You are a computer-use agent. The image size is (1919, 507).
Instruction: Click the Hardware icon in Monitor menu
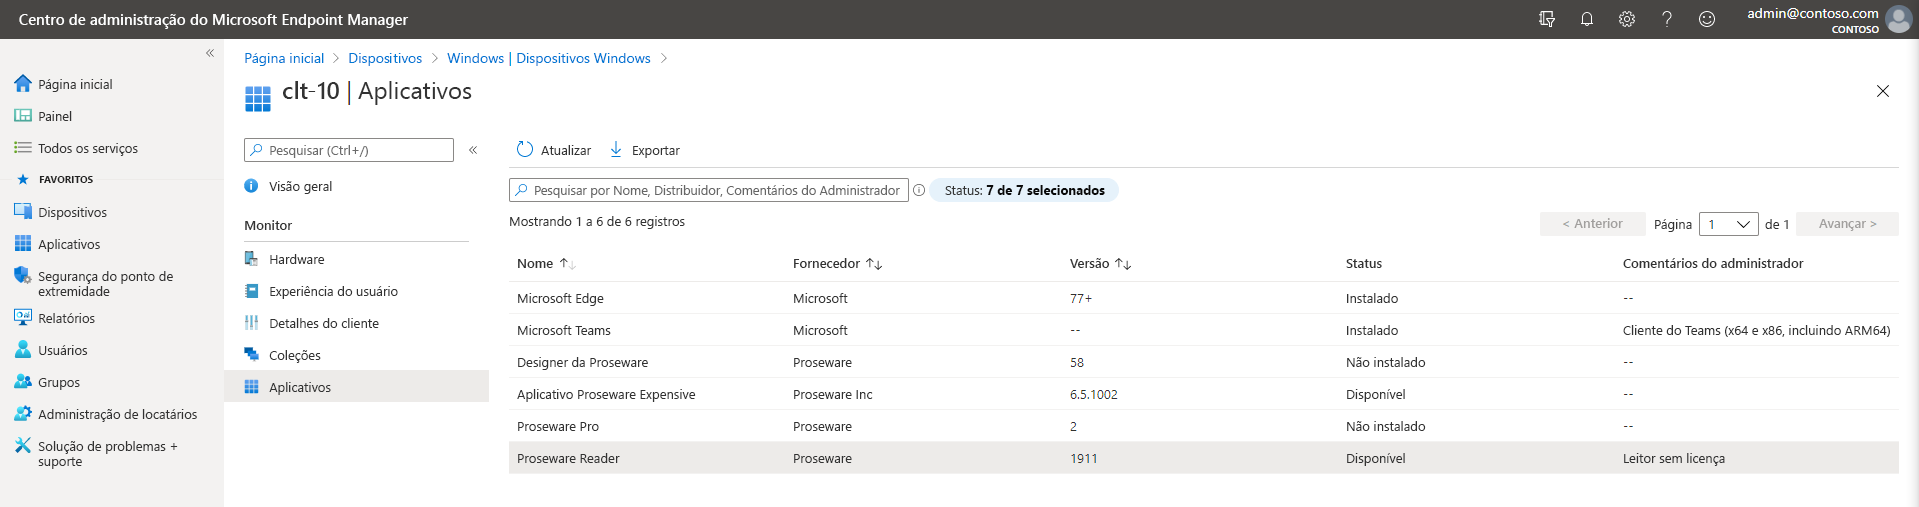coord(252,259)
